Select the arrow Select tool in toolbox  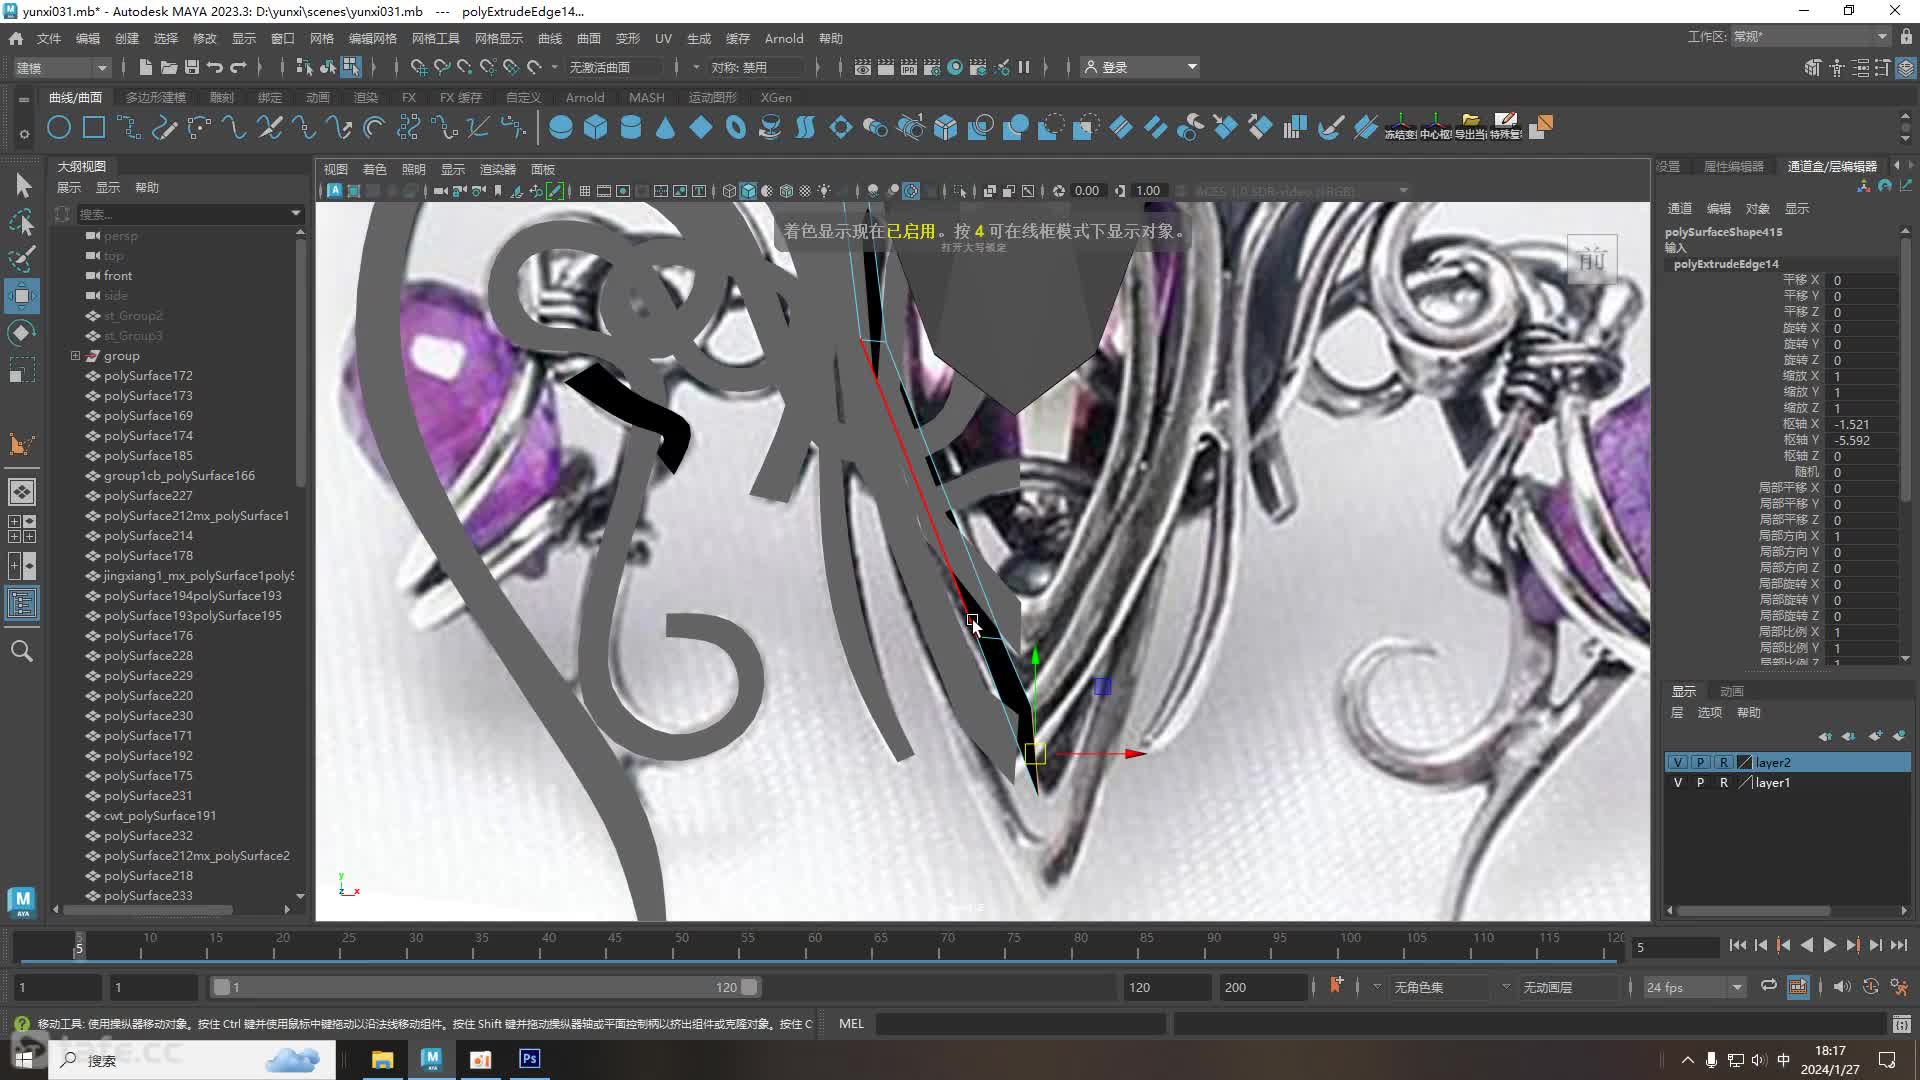[22, 186]
